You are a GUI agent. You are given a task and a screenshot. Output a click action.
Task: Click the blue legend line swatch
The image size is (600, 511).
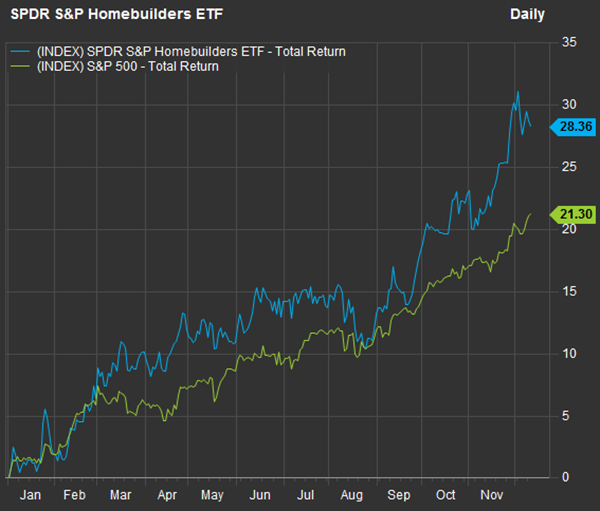click(20, 51)
